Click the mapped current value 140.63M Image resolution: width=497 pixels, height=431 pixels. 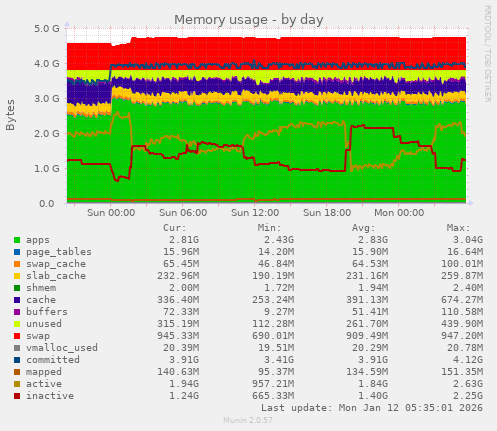(178, 372)
